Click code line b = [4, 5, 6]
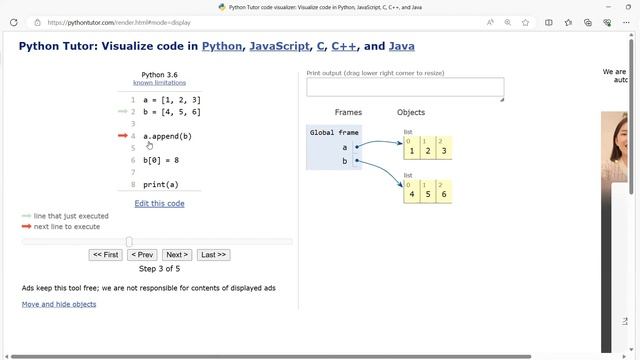The height and width of the screenshot is (360, 640). coord(172,112)
